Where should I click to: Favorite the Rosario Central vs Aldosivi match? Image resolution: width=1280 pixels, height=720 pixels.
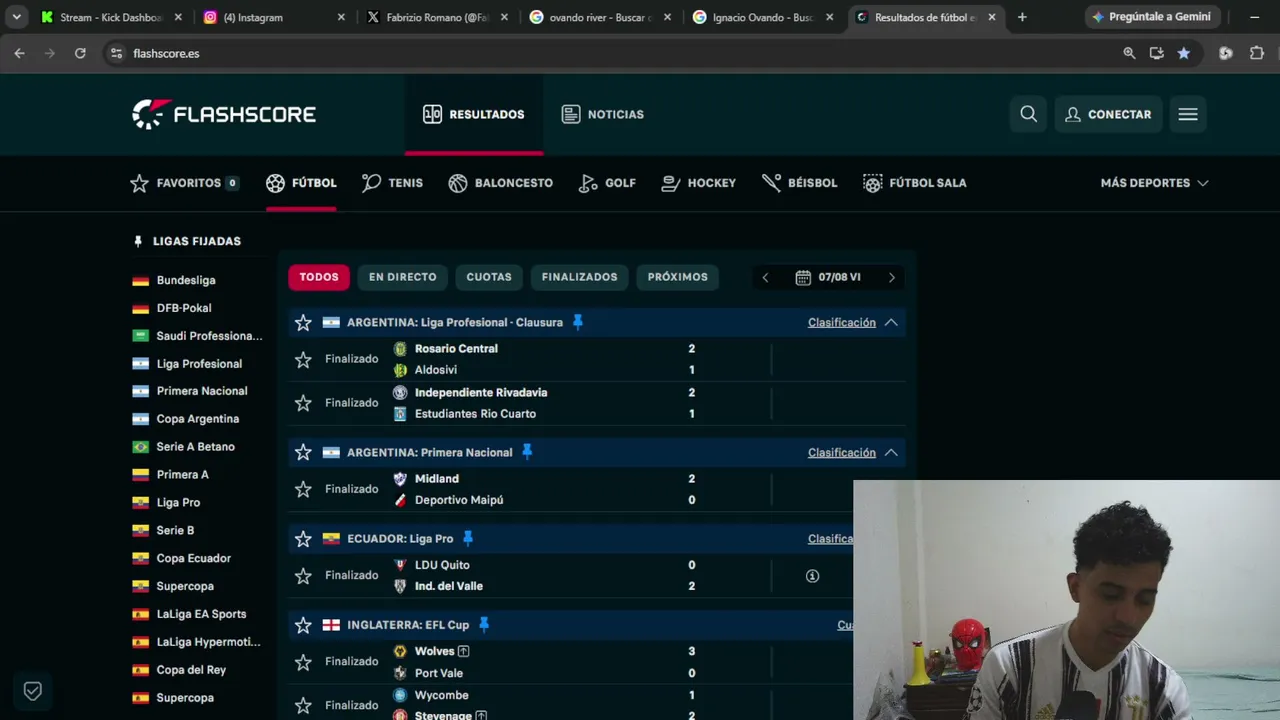pyautogui.click(x=303, y=359)
